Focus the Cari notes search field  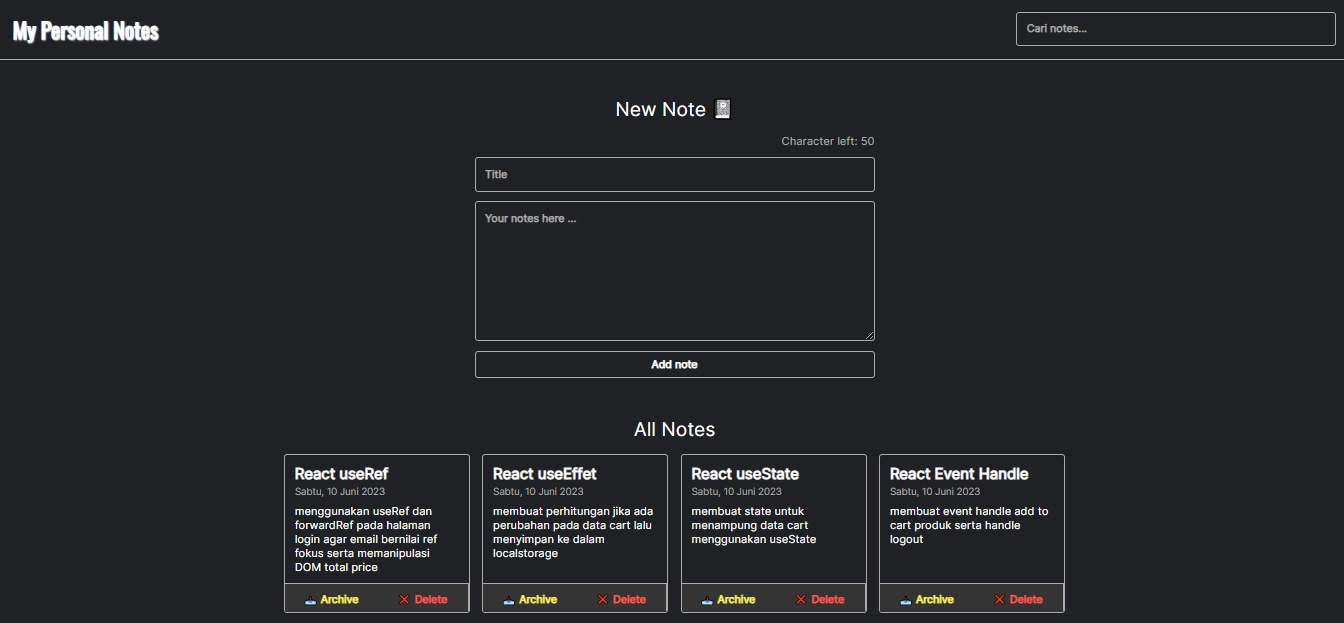tap(1175, 29)
